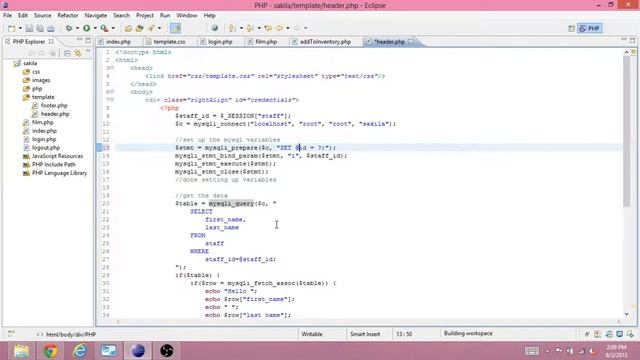Click Collapse All in PHP Explorer
The width and height of the screenshot is (640, 360).
(68, 53)
